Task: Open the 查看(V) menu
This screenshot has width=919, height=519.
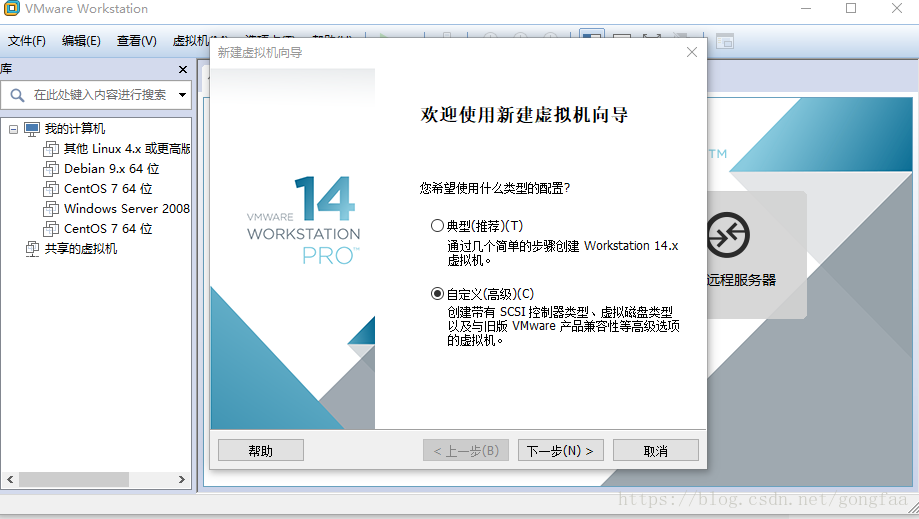Action: 137,41
